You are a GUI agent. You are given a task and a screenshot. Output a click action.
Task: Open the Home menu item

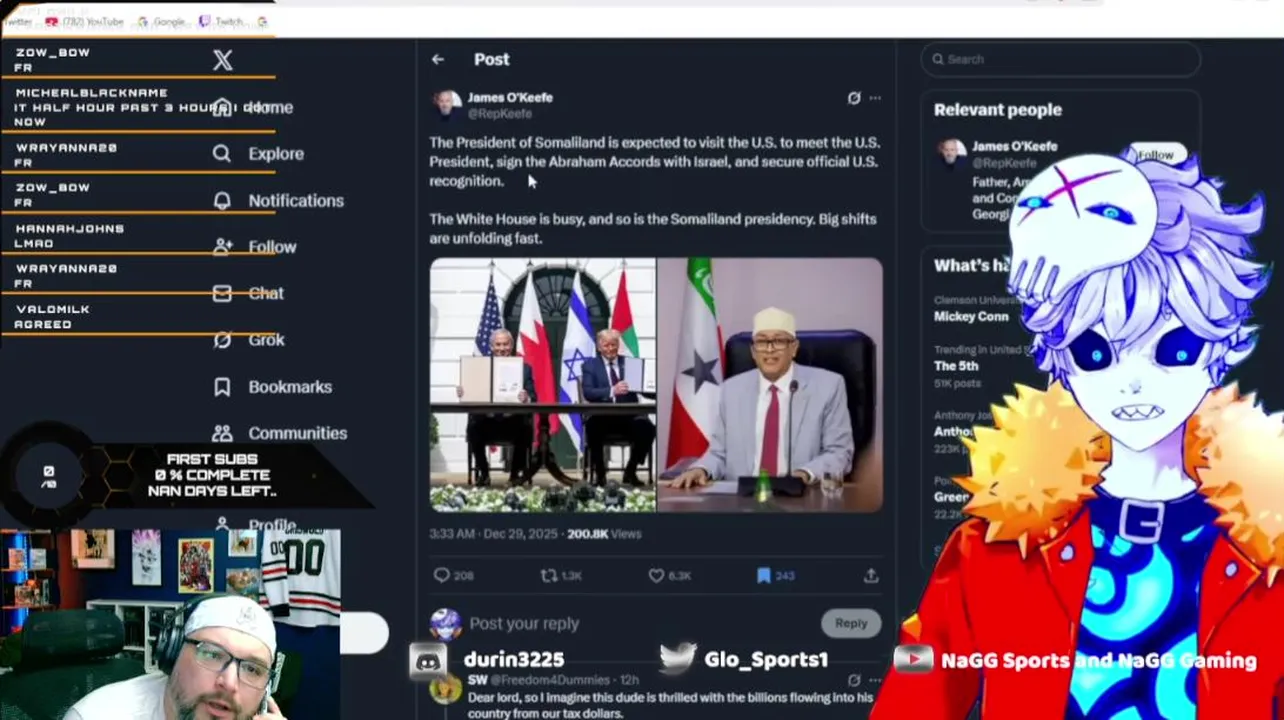tap(271, 107)
